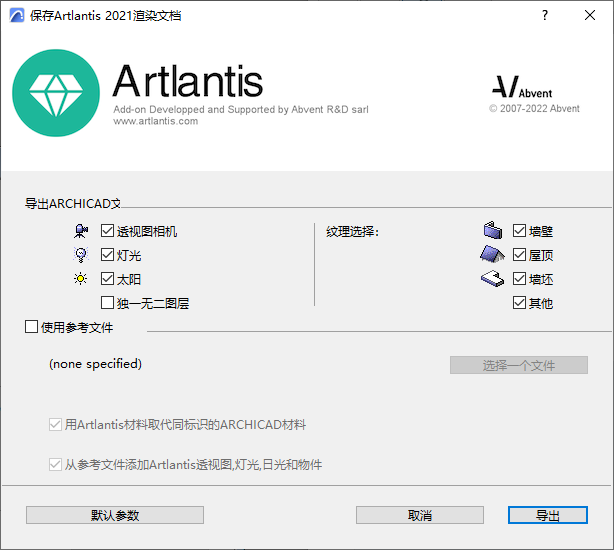This screenshot has height=550, width=614.
Task: Click the perspective camera icon
Action: click(81, 231)
